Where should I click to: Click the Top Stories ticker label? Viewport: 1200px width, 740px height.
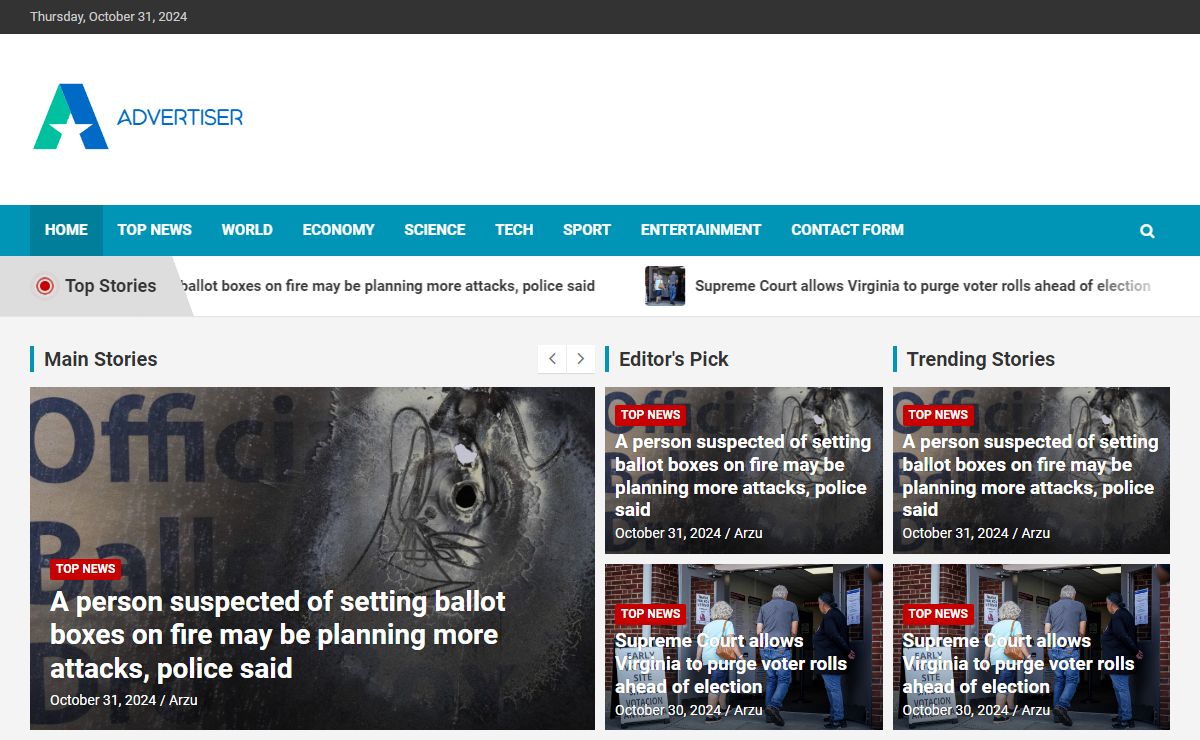click(111, 286)
